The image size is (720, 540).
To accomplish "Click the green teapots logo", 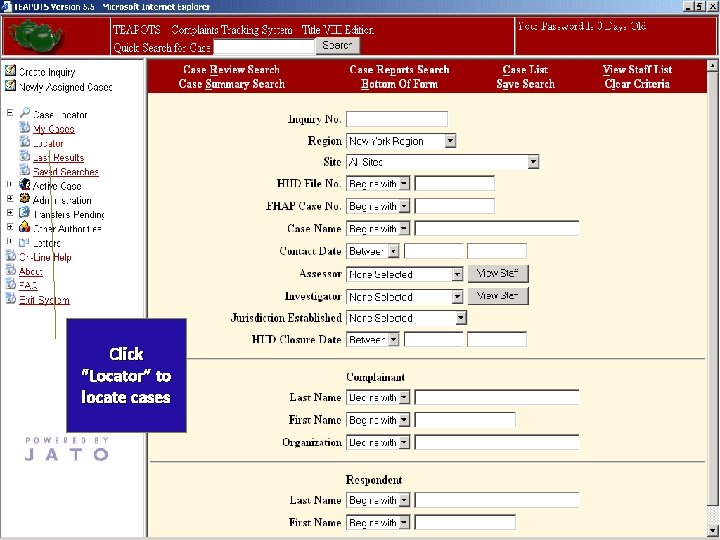I will tap(36, 37).
